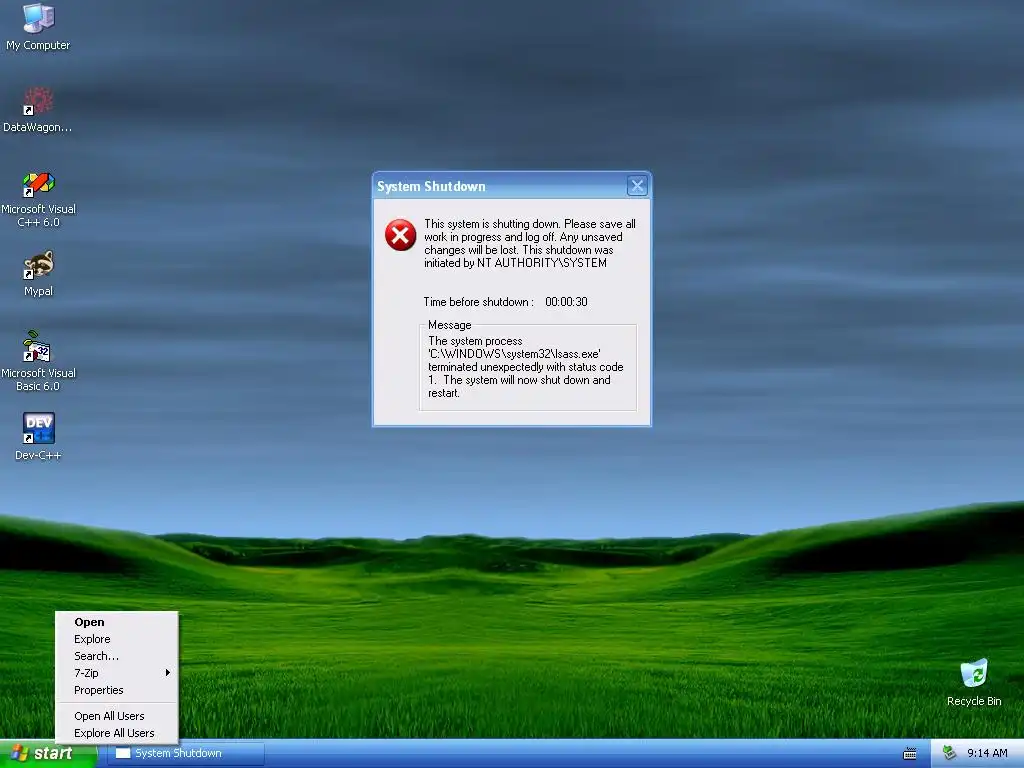Click the 00:00:30 shutdown countdown
Viewport: 1024px width, 768px height.
(x=566, y=302)
